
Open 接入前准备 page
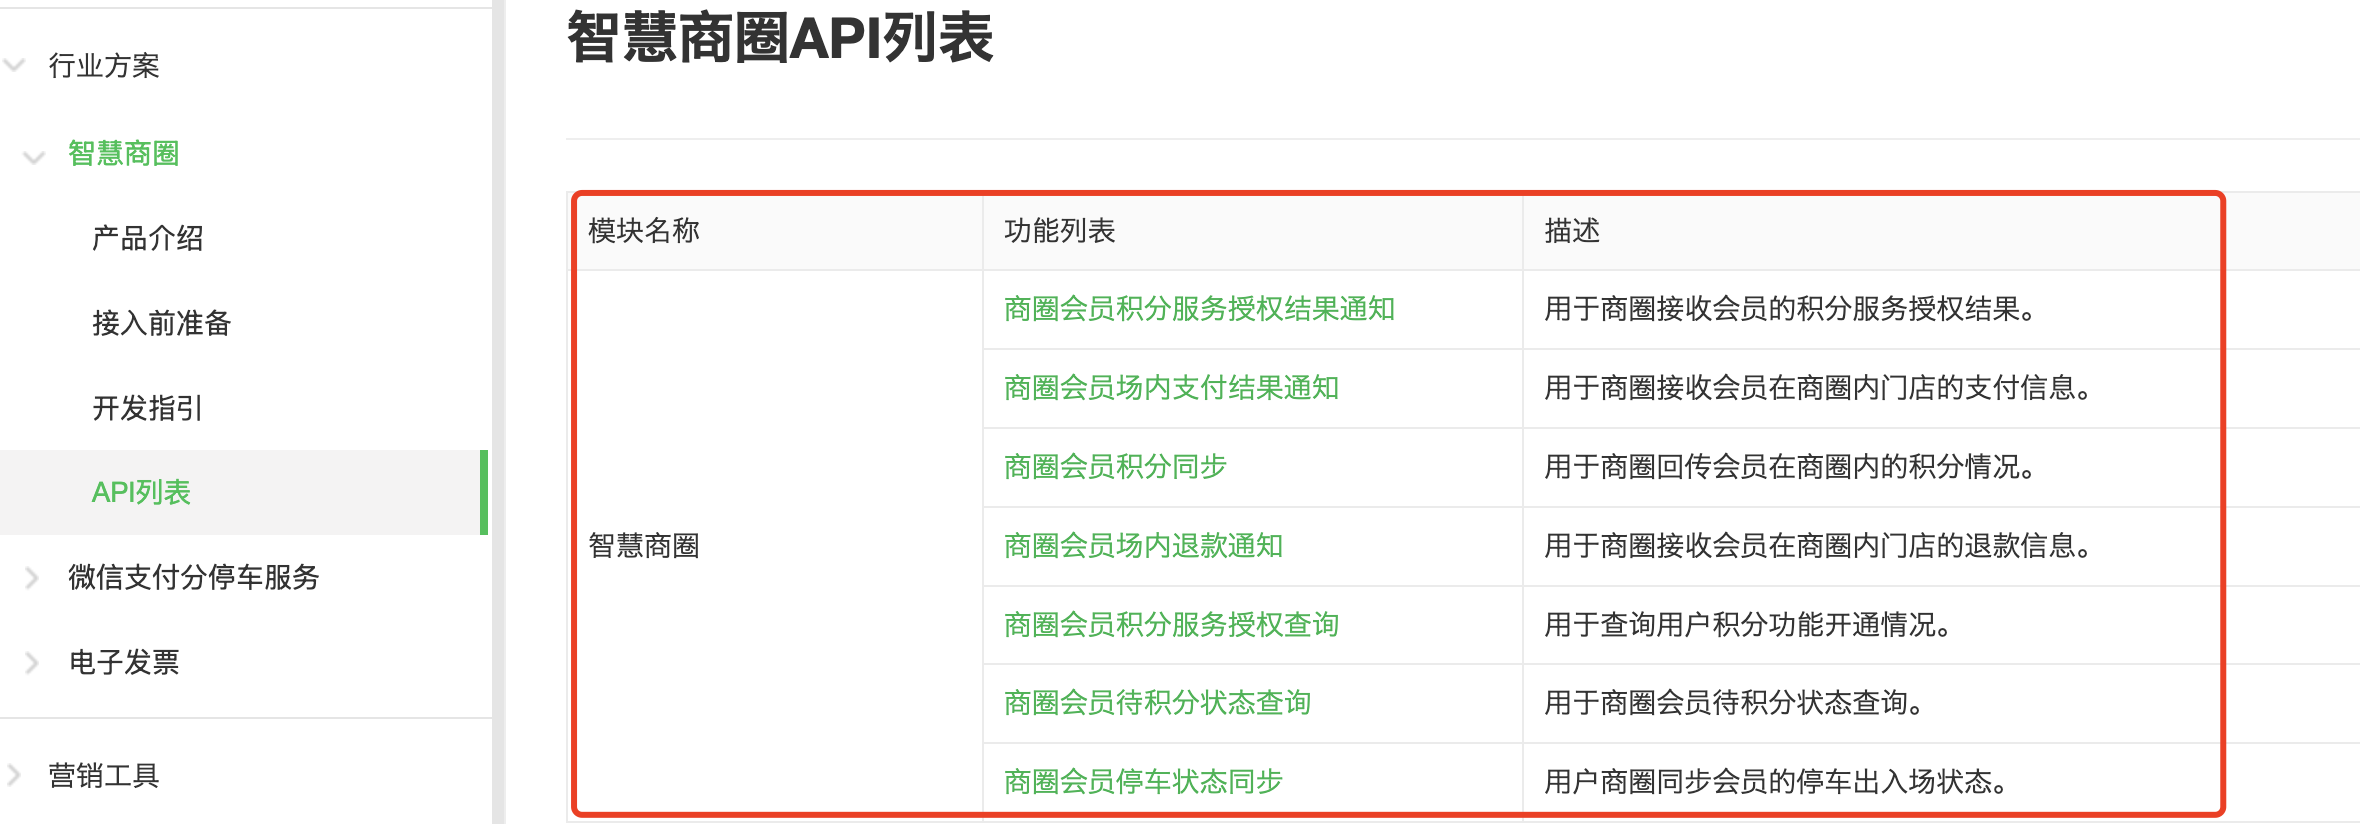(x=162, y=323)
